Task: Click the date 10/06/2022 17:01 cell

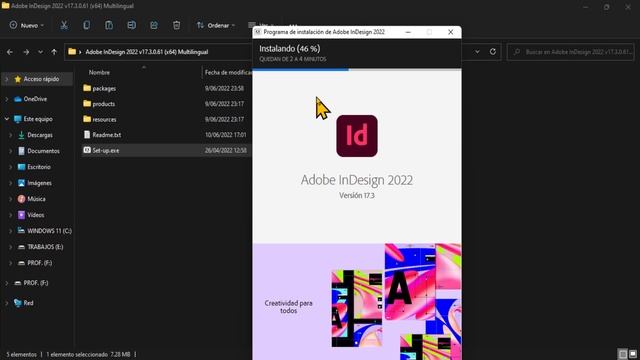Action: pos(226,135)
